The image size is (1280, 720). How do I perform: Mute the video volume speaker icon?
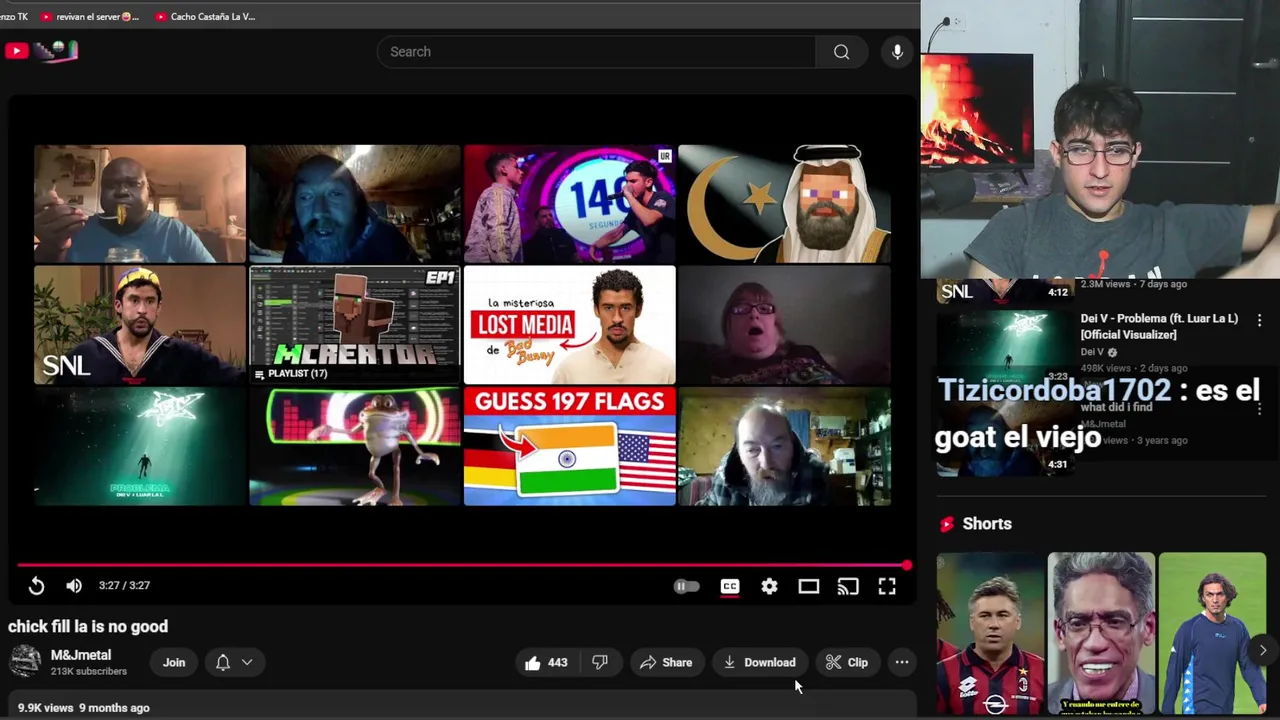click(x=74, y=586)
